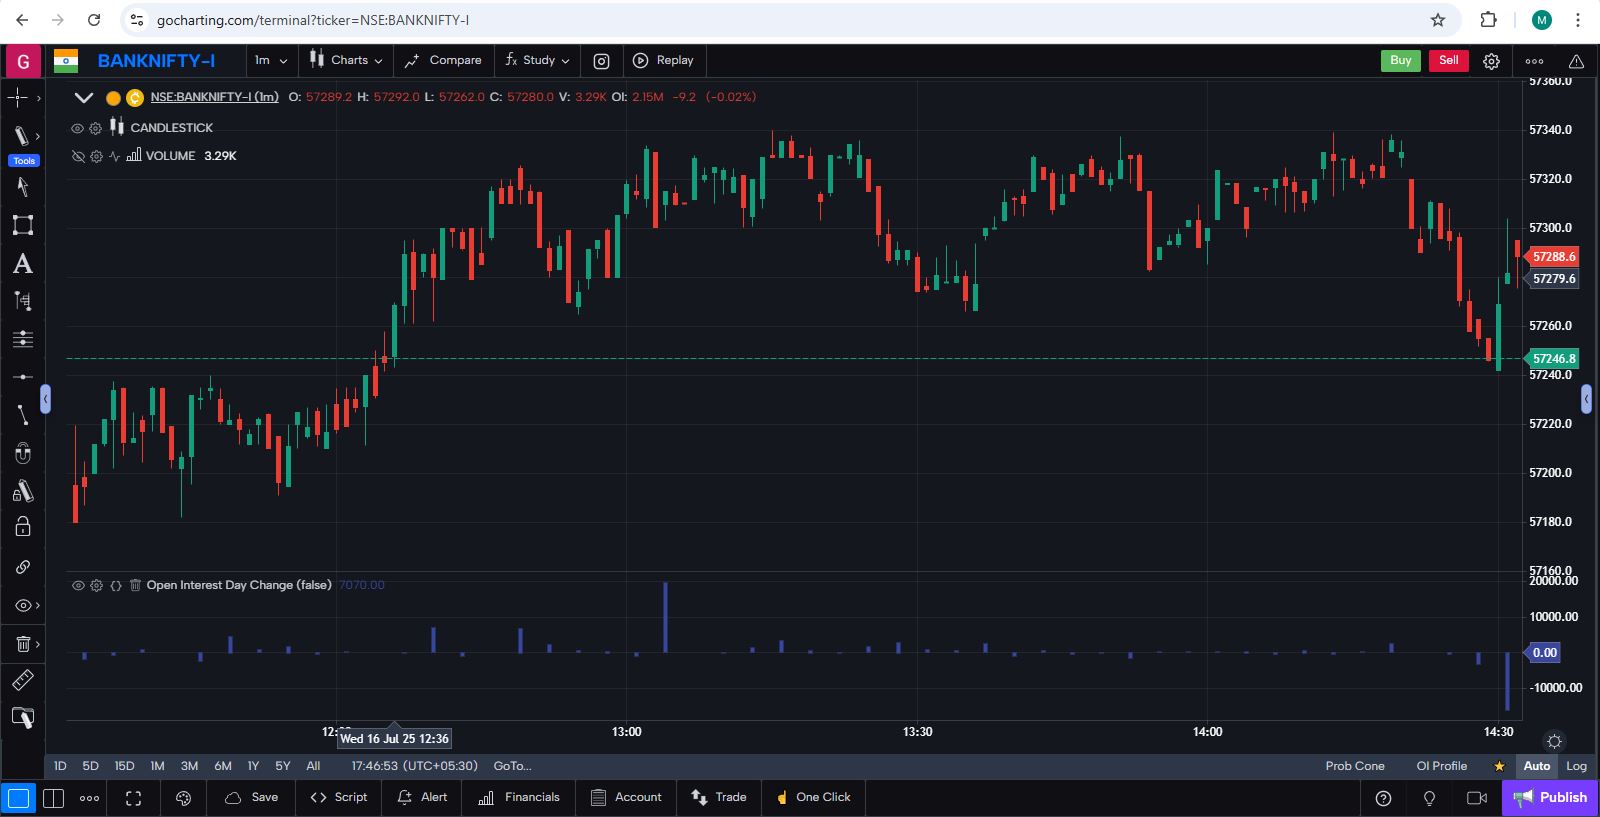Select the text annotation tool
This screenshot has width=1600, height=817.
[x=22, y=264]
